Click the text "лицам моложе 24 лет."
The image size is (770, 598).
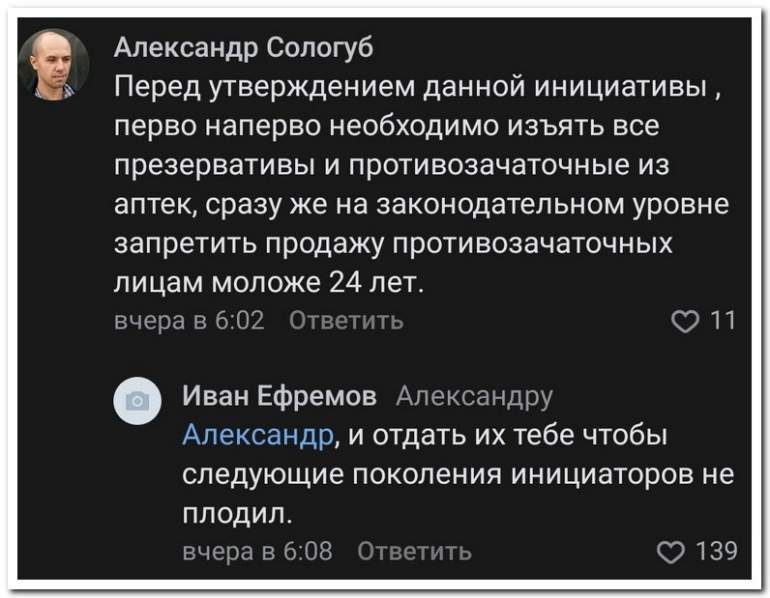click(x=270, y=282)
